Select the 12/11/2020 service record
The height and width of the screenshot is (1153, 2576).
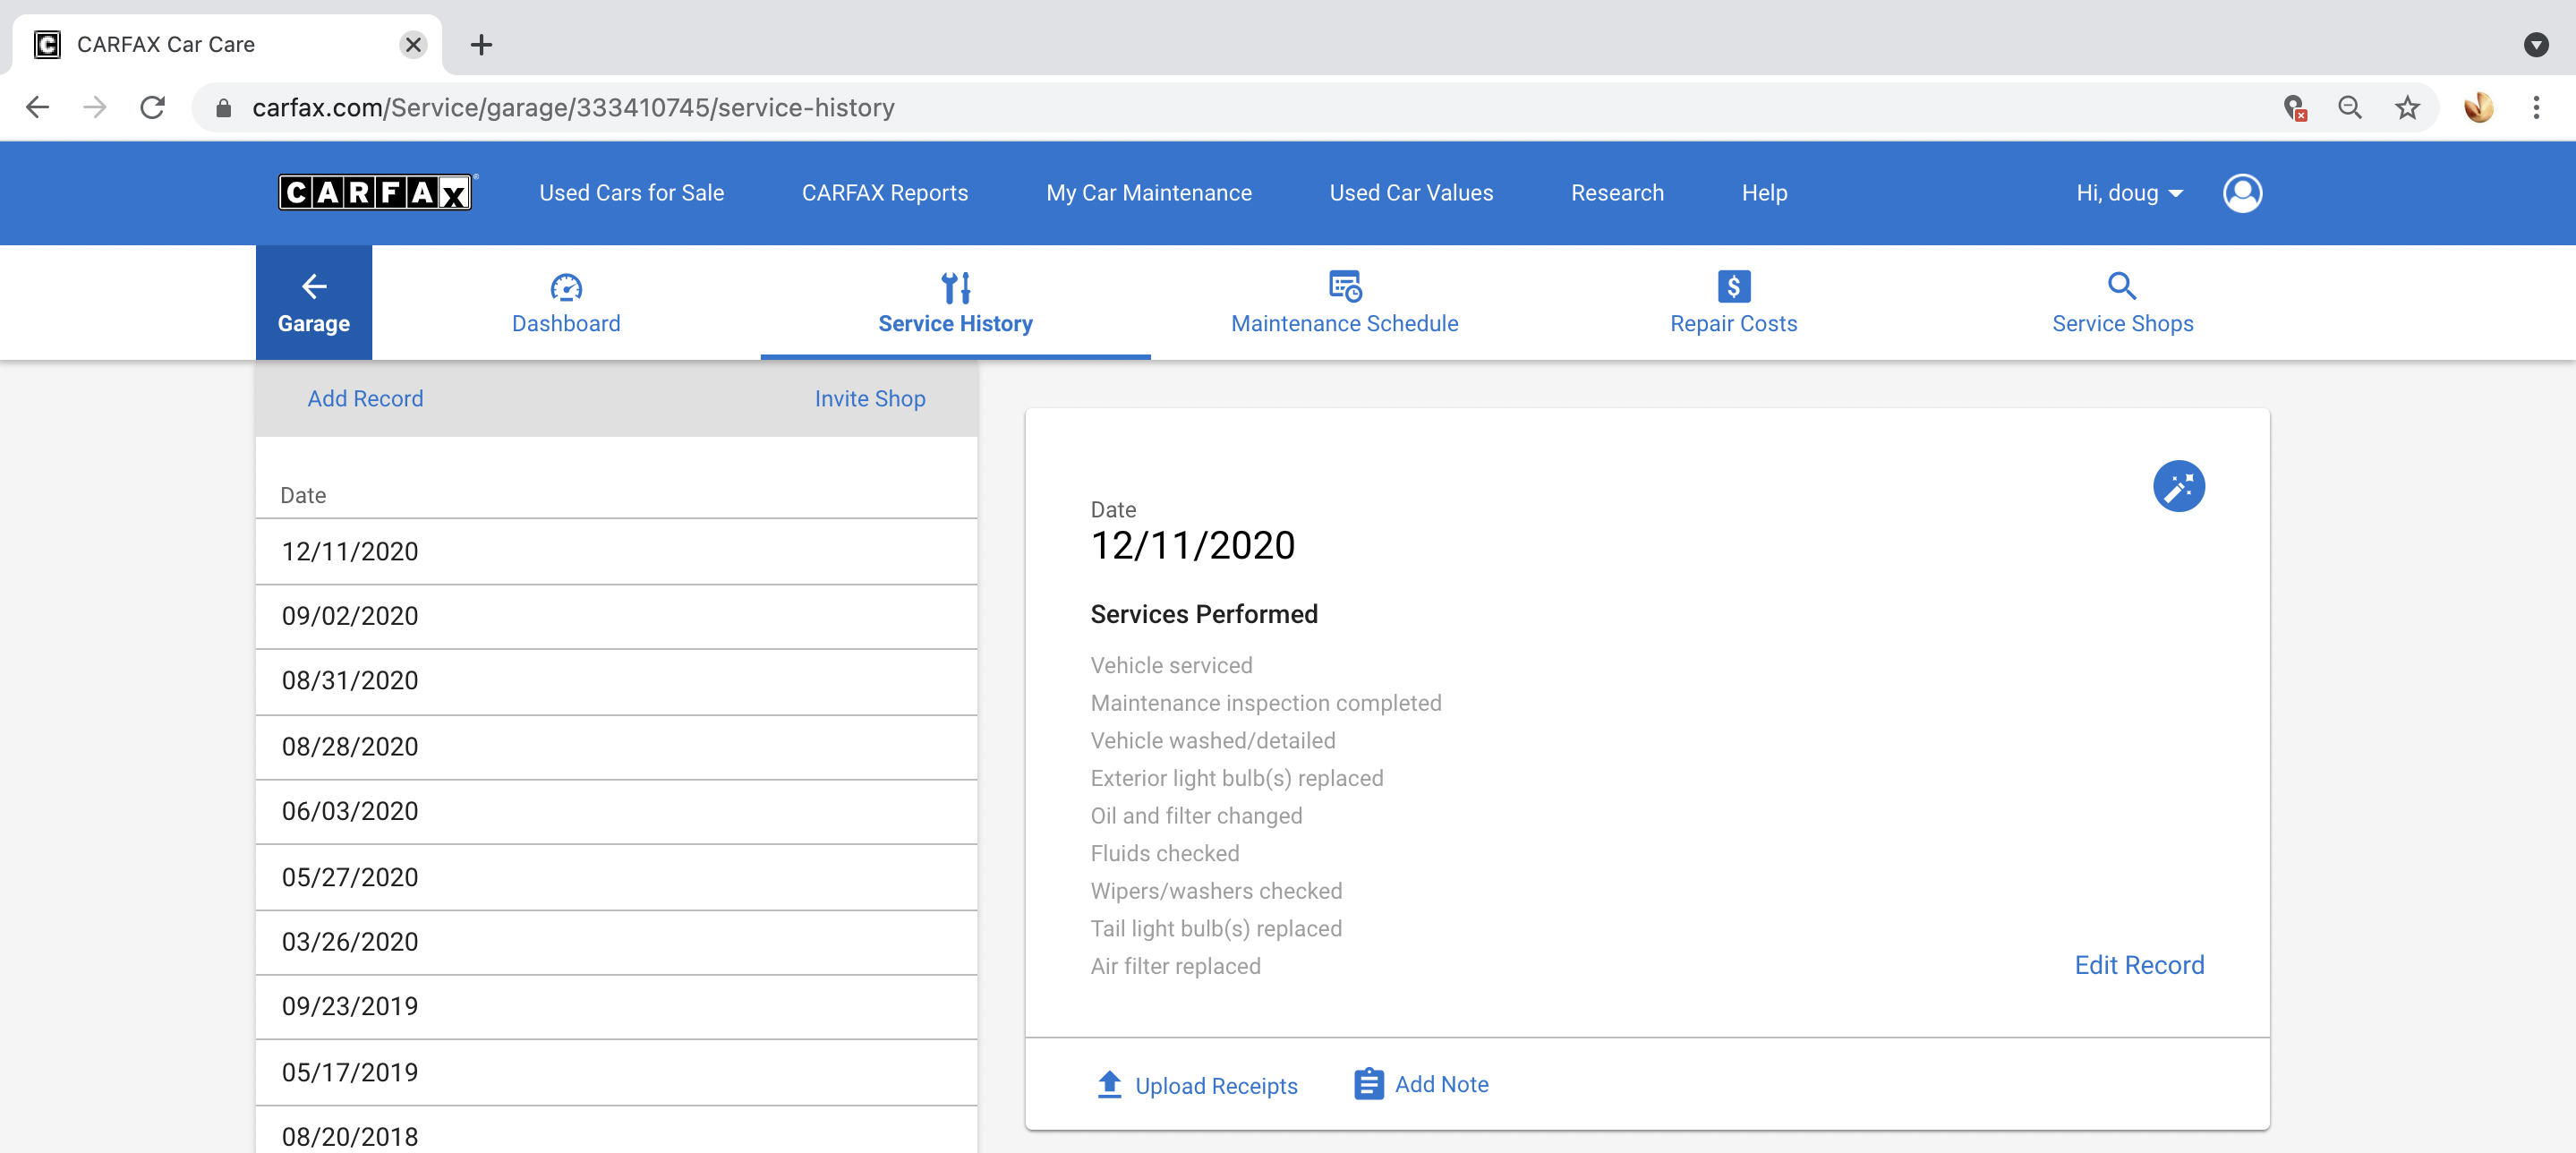pos(616,552)
